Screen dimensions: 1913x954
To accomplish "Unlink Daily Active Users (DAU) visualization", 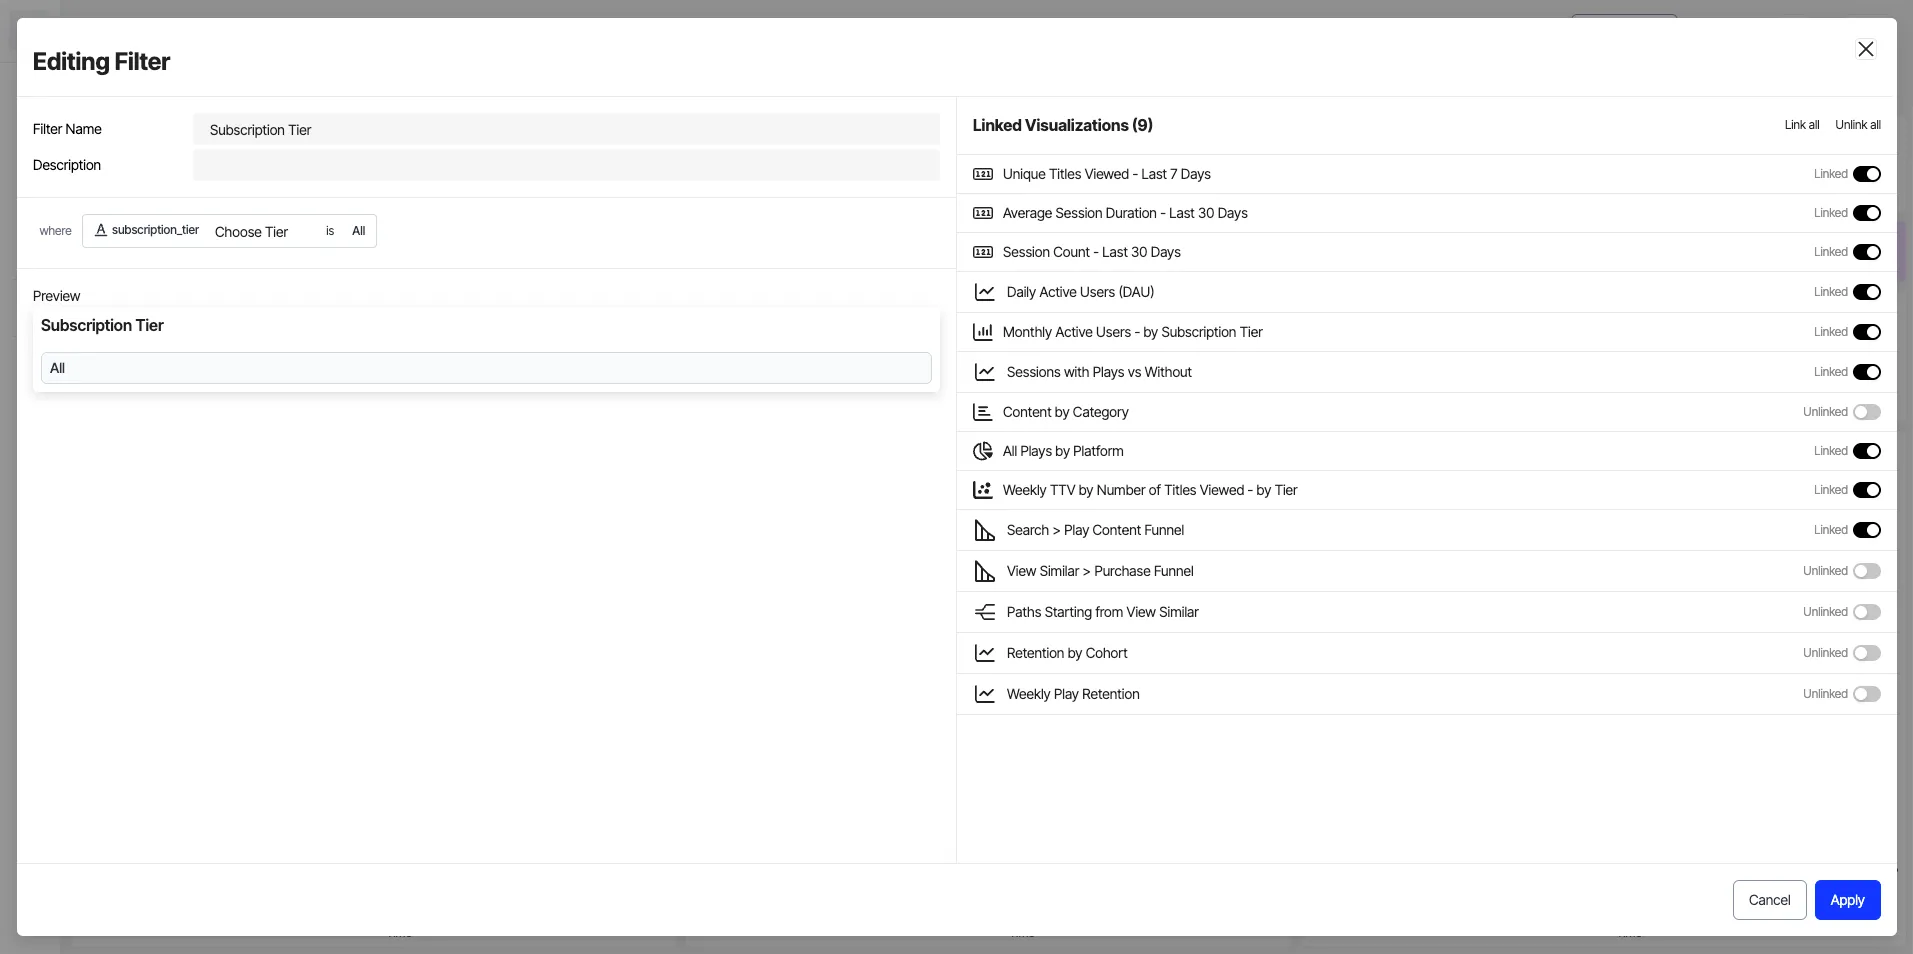I will coord(1867,292).
